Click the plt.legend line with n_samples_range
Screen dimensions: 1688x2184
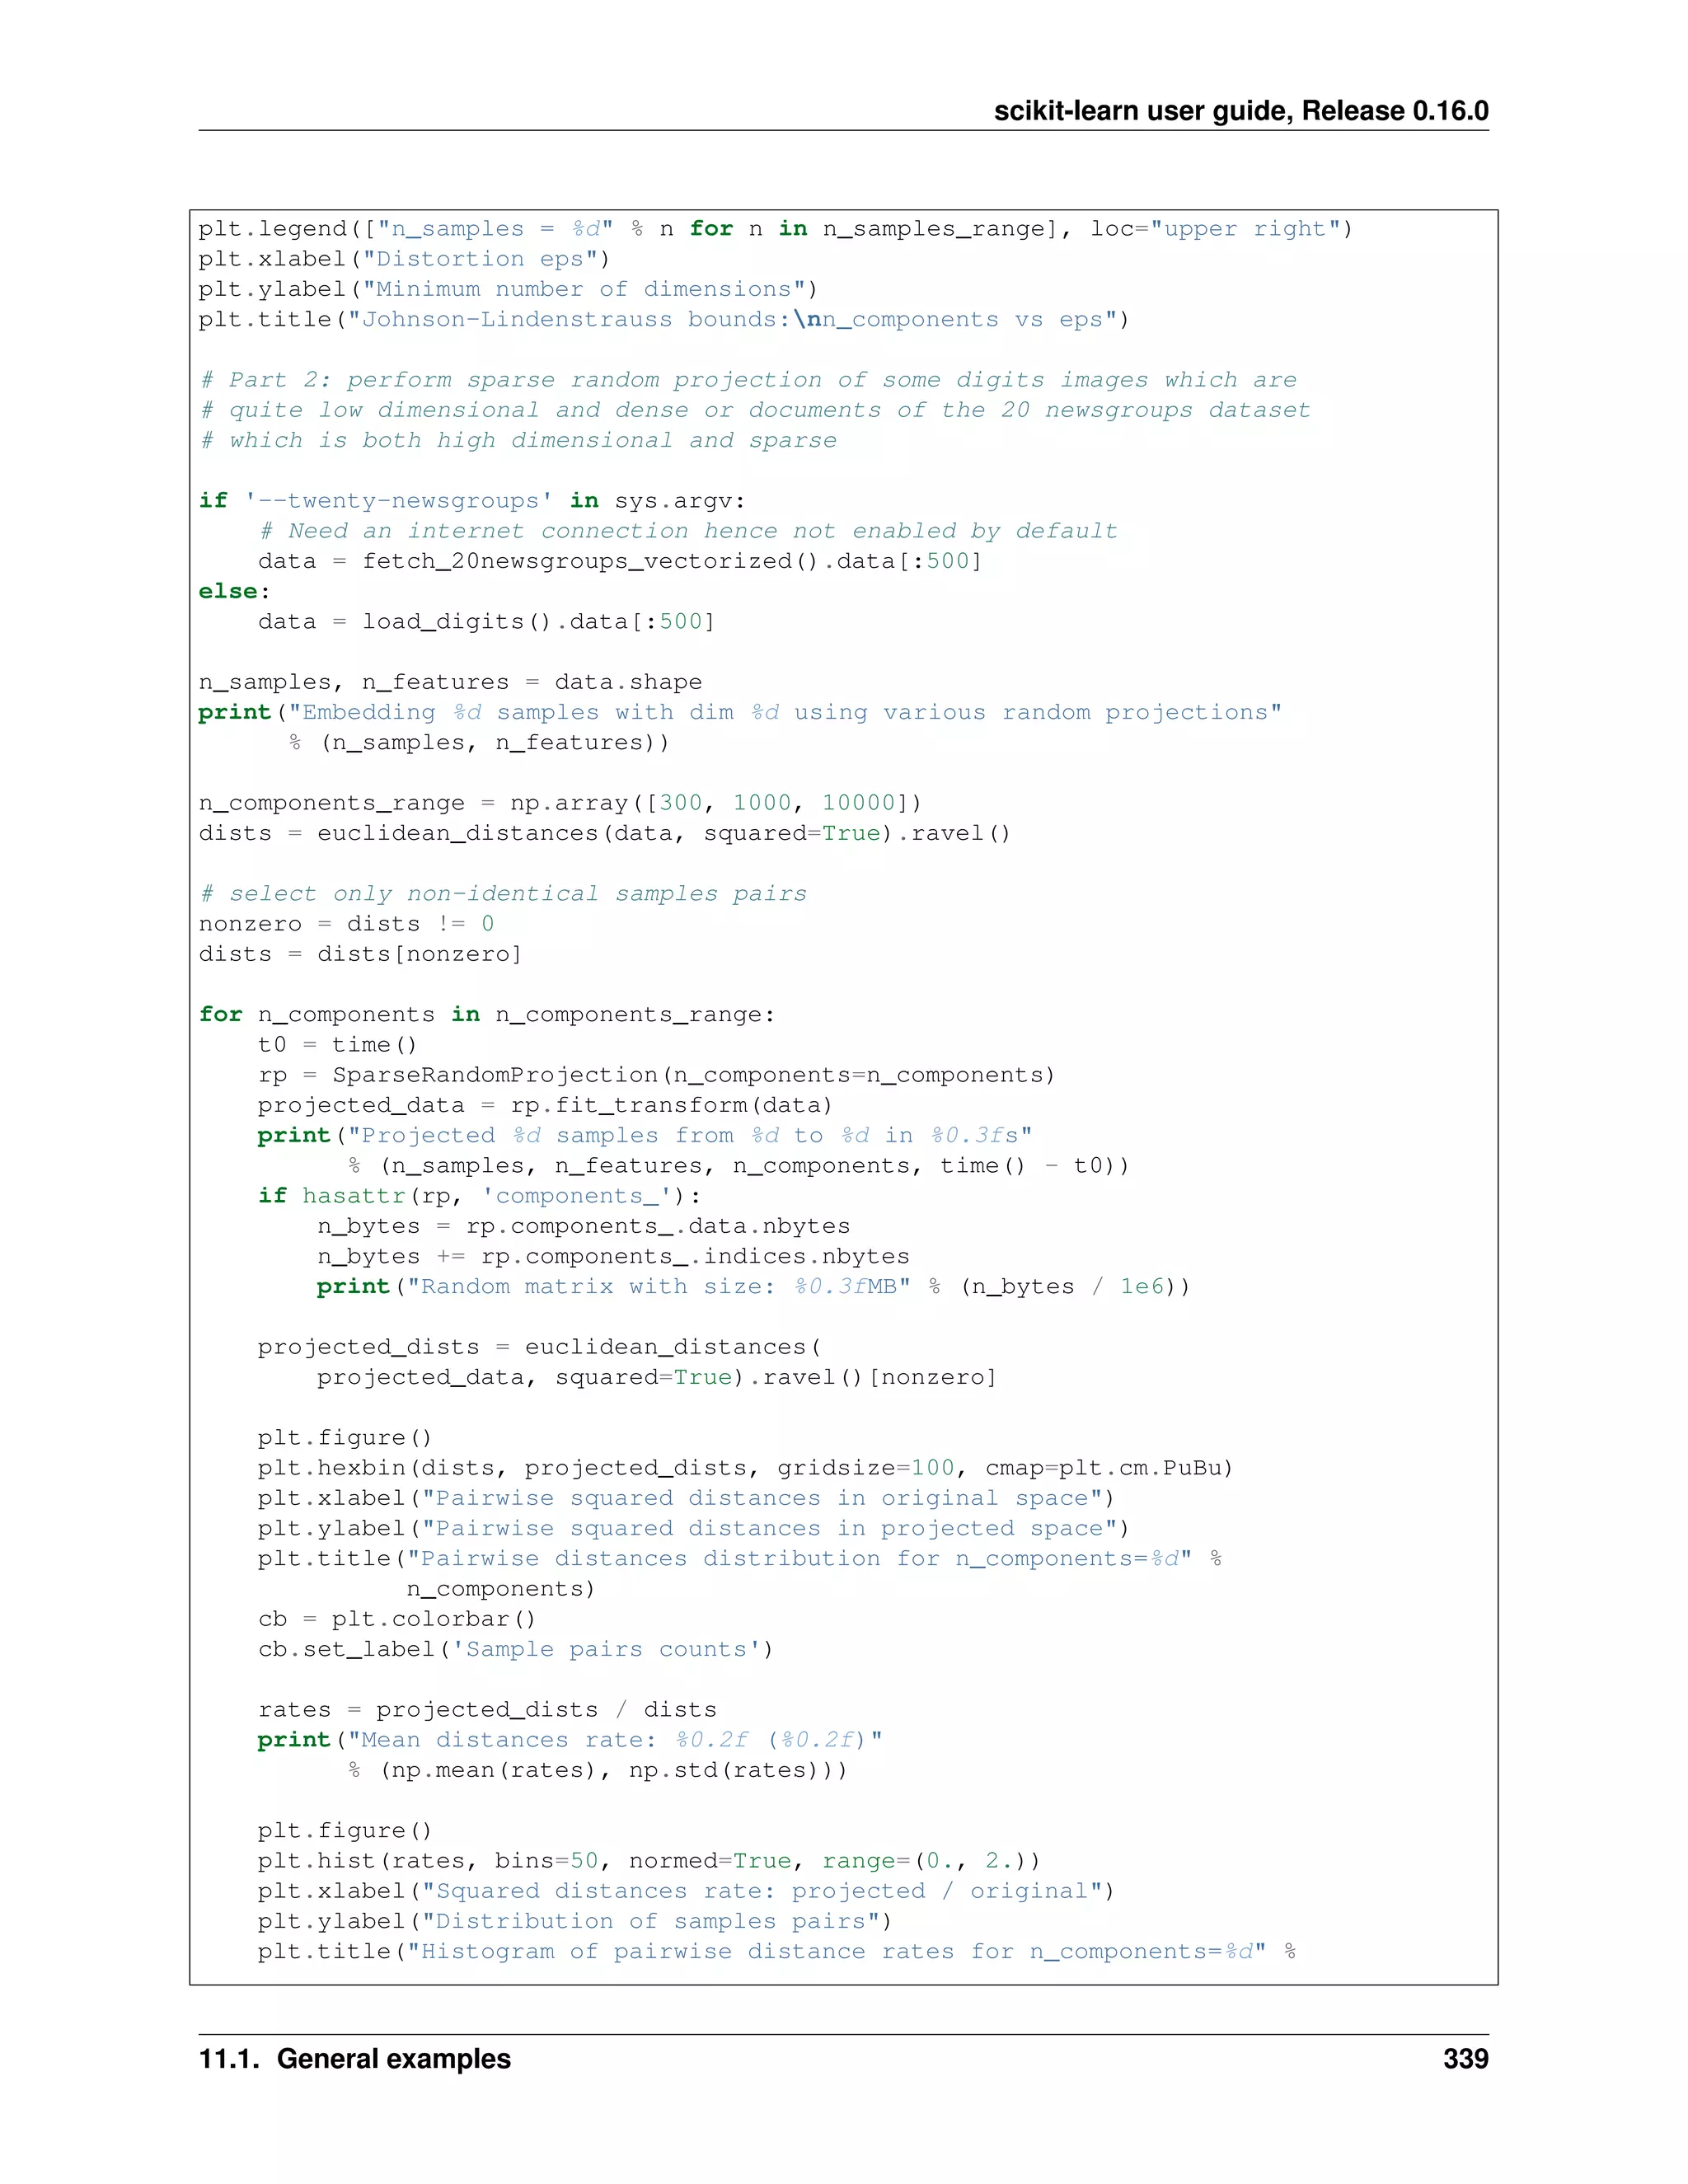pos(775,229)
